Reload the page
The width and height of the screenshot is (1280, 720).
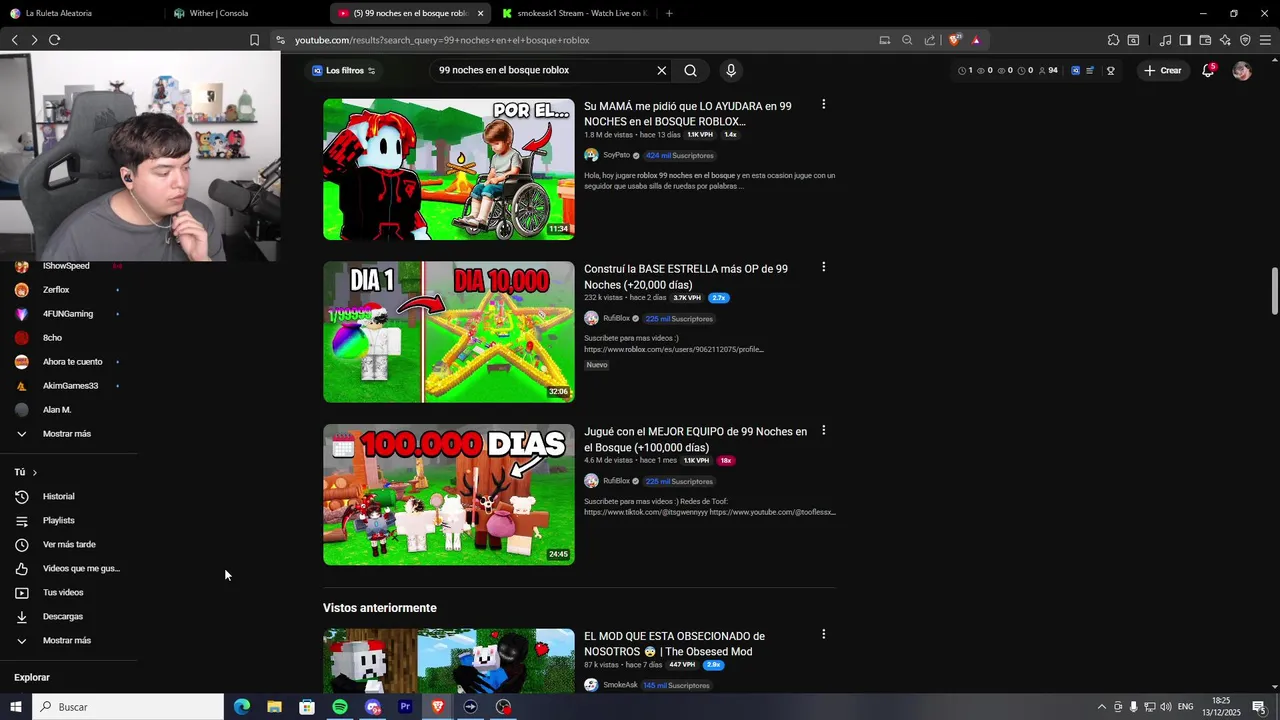pos(54,40)
